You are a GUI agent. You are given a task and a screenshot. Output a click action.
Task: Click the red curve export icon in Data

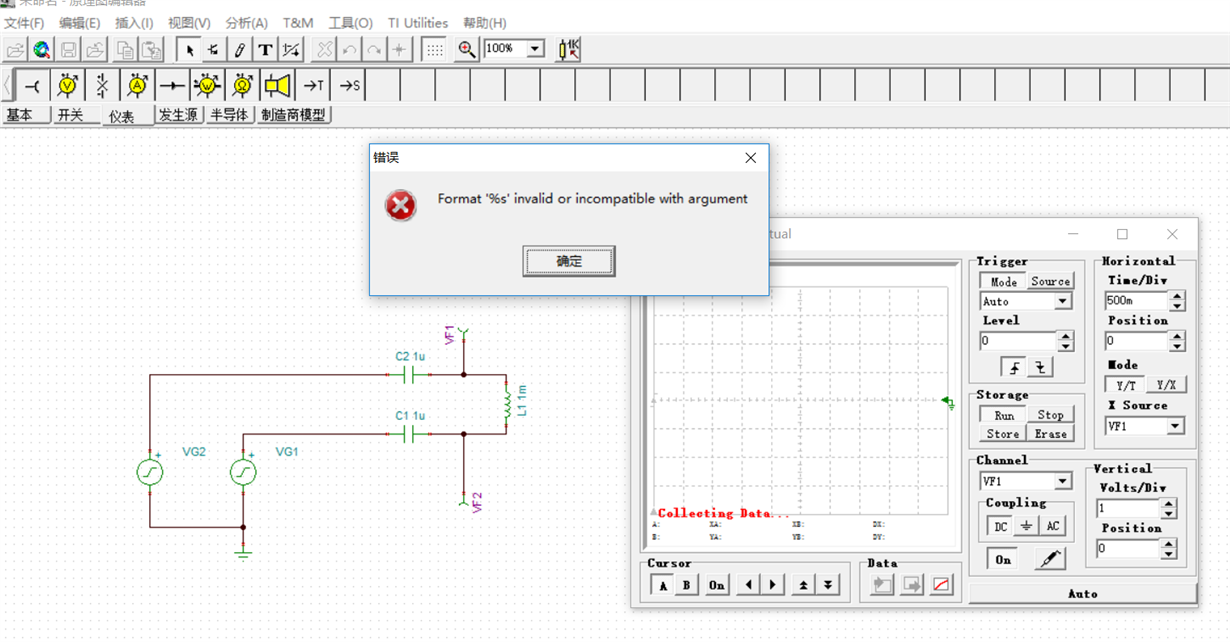tap(941, 585)
